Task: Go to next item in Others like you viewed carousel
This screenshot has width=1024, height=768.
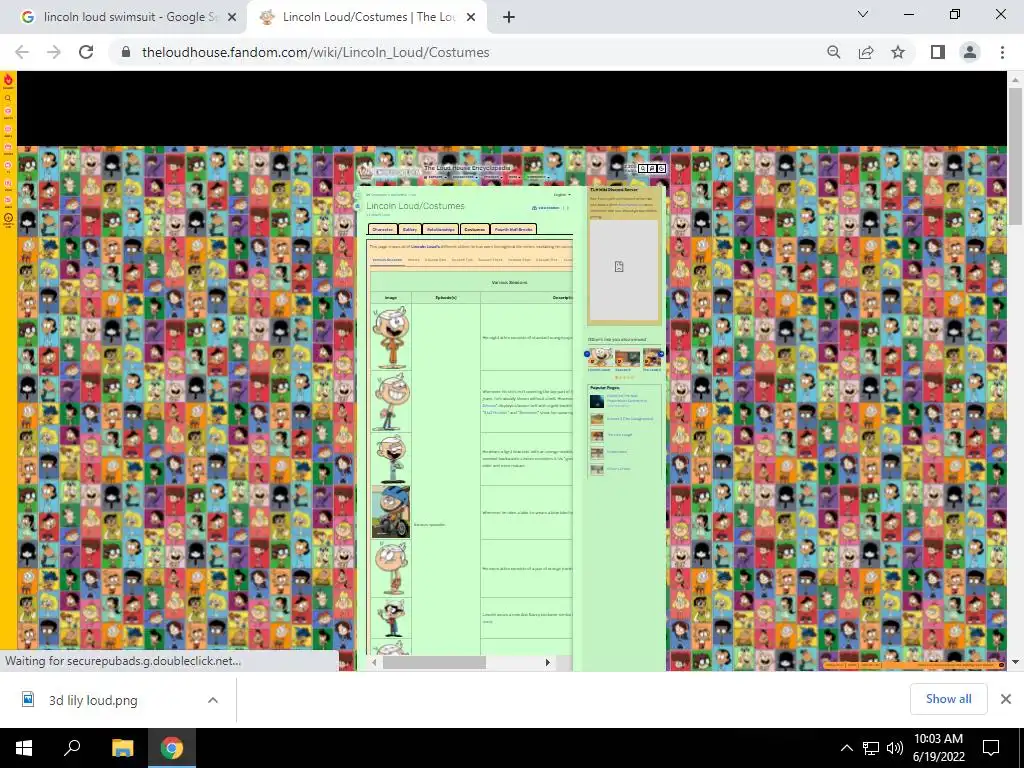Action: [x=661, y=353]
